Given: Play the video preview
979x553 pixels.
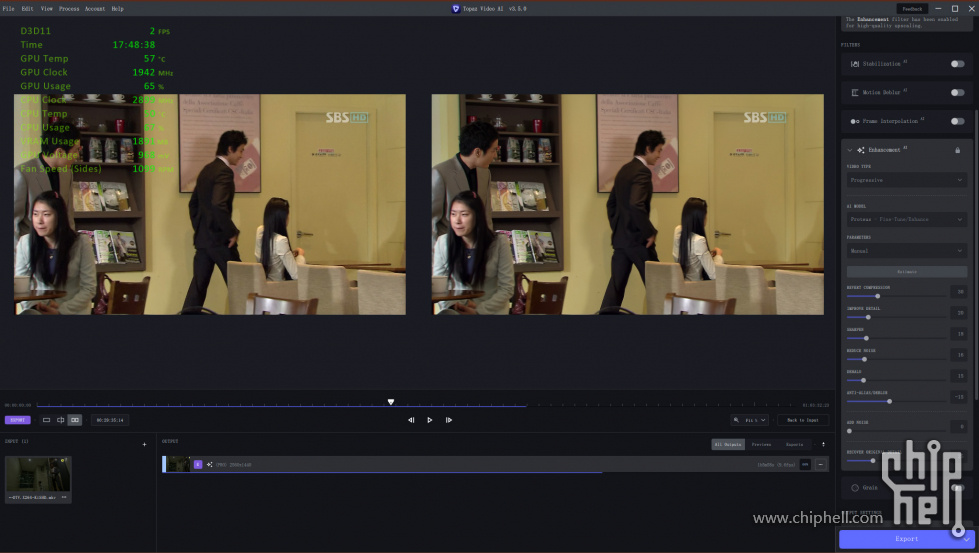Looking at the screenshot, I should [x=430, y=420].
